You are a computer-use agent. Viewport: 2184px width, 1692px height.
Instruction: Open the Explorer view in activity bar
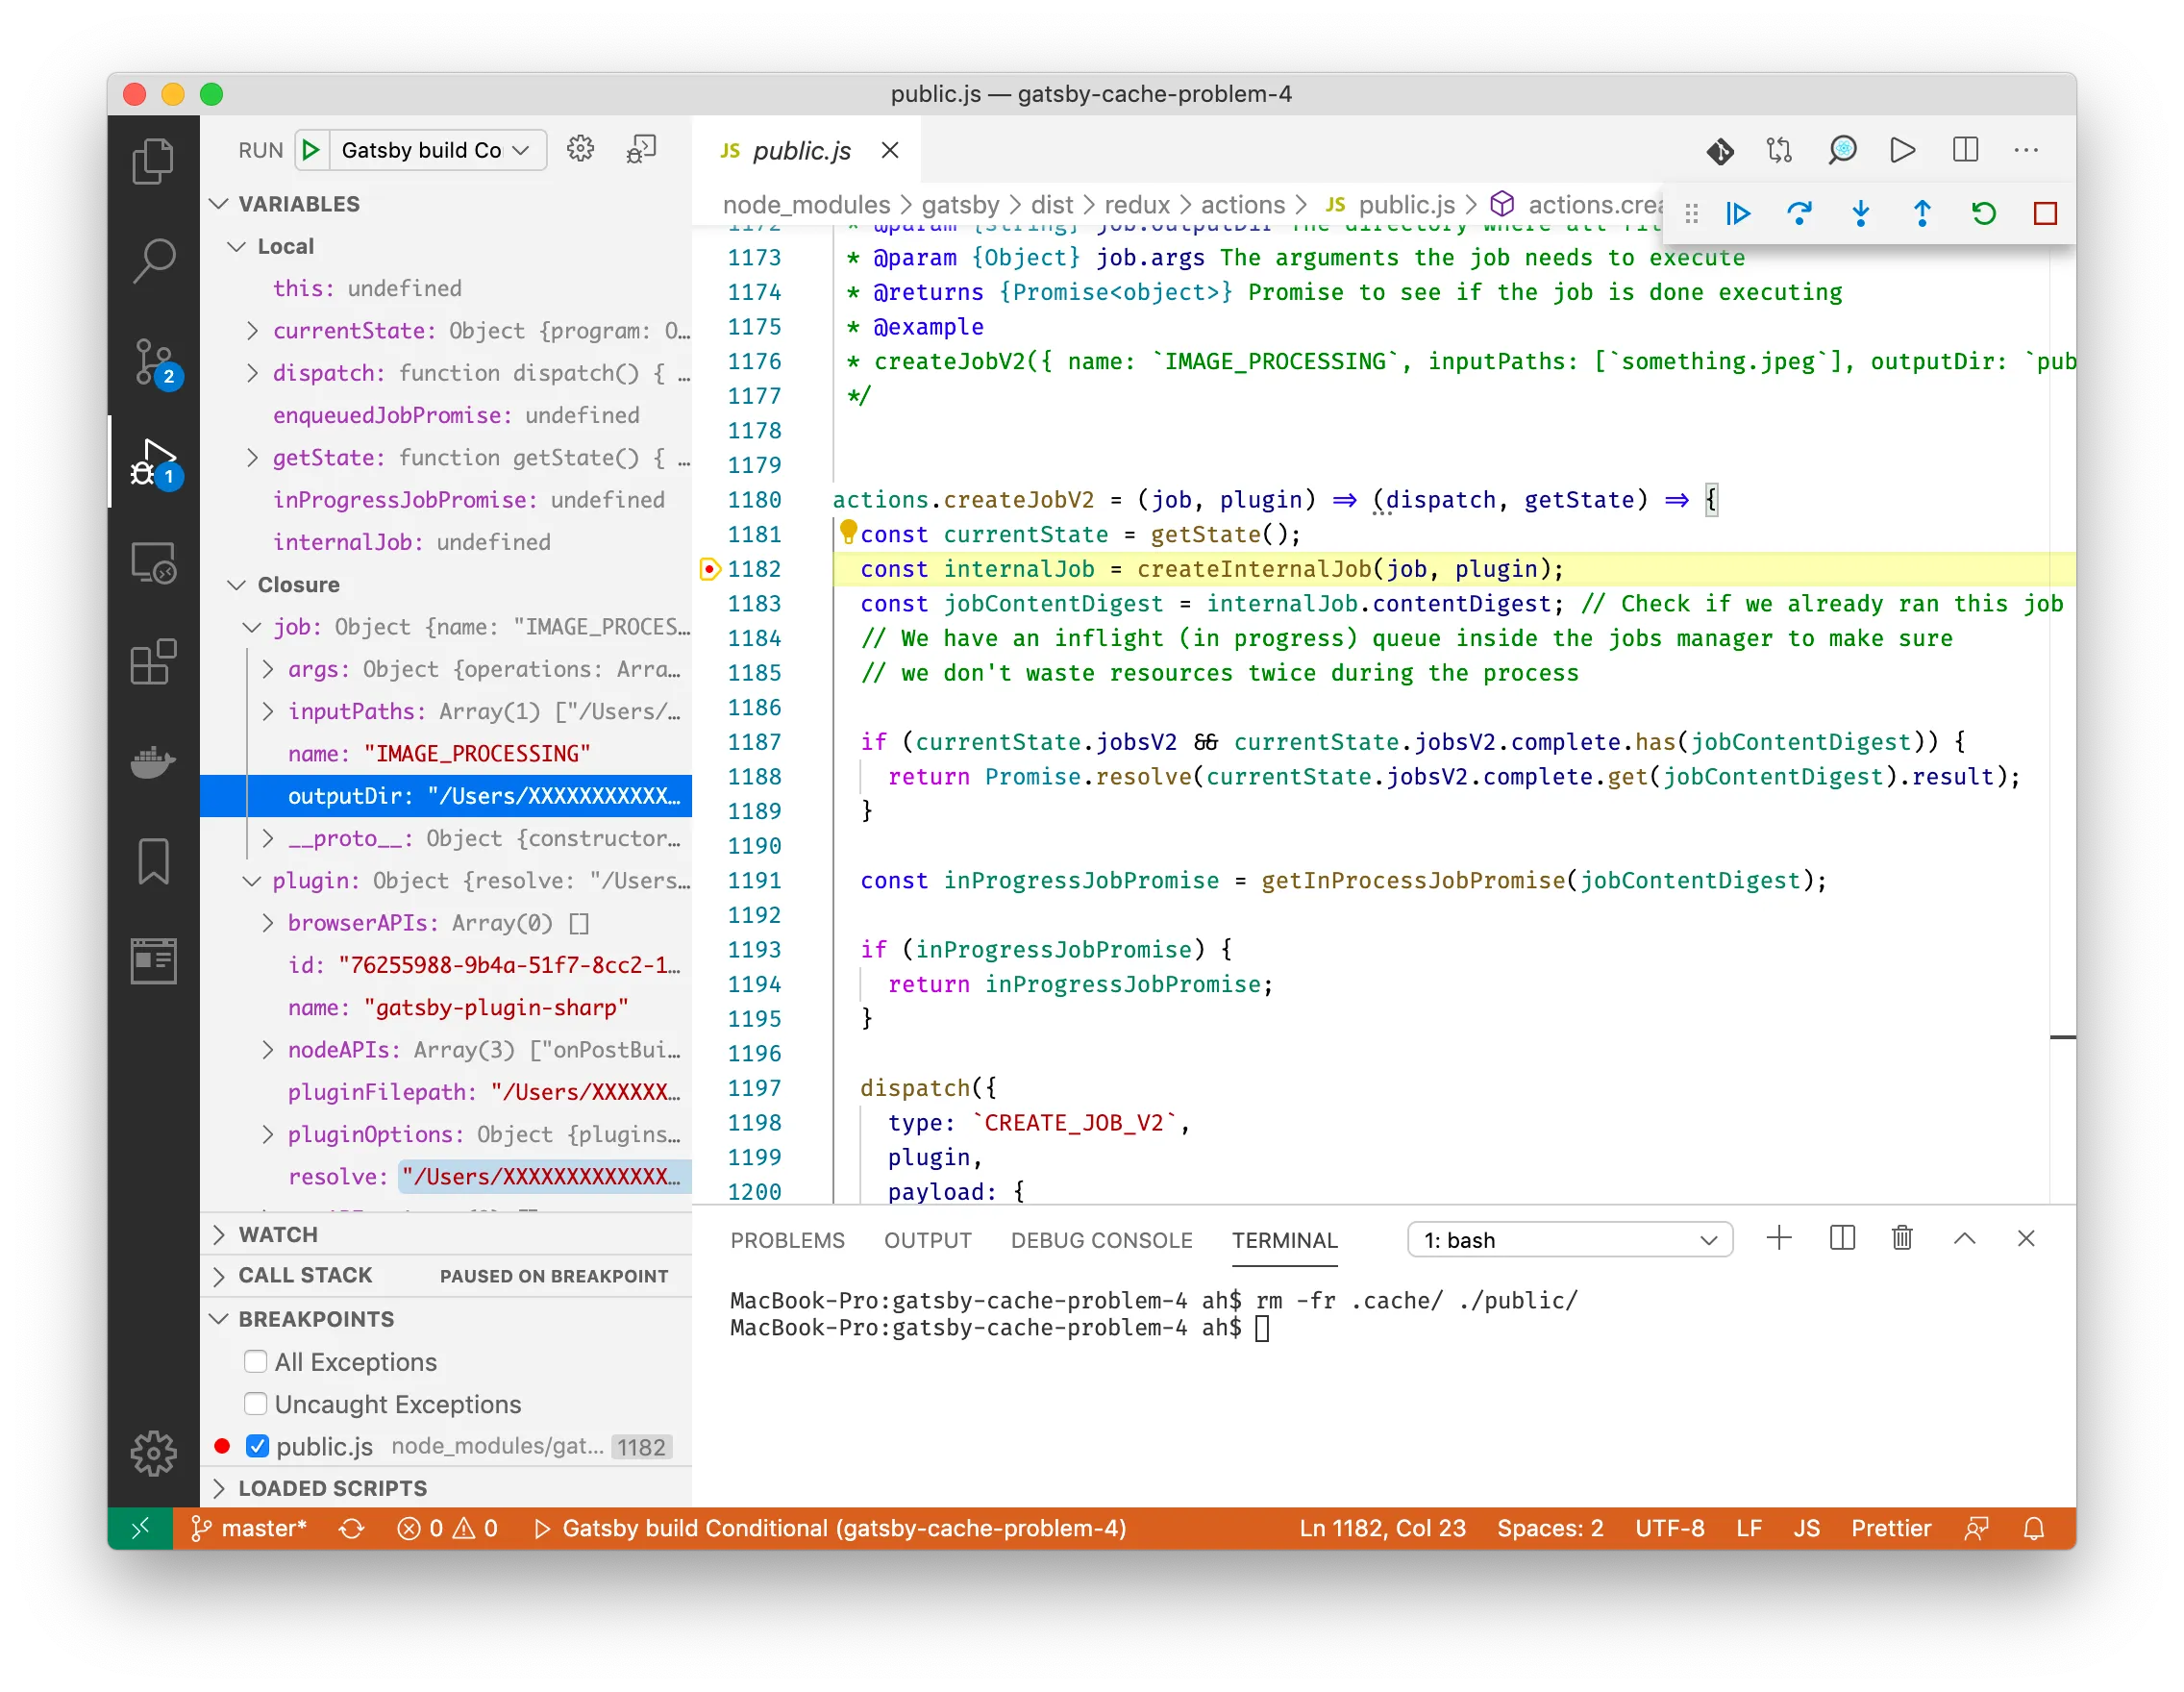click(x=153, y=160)
